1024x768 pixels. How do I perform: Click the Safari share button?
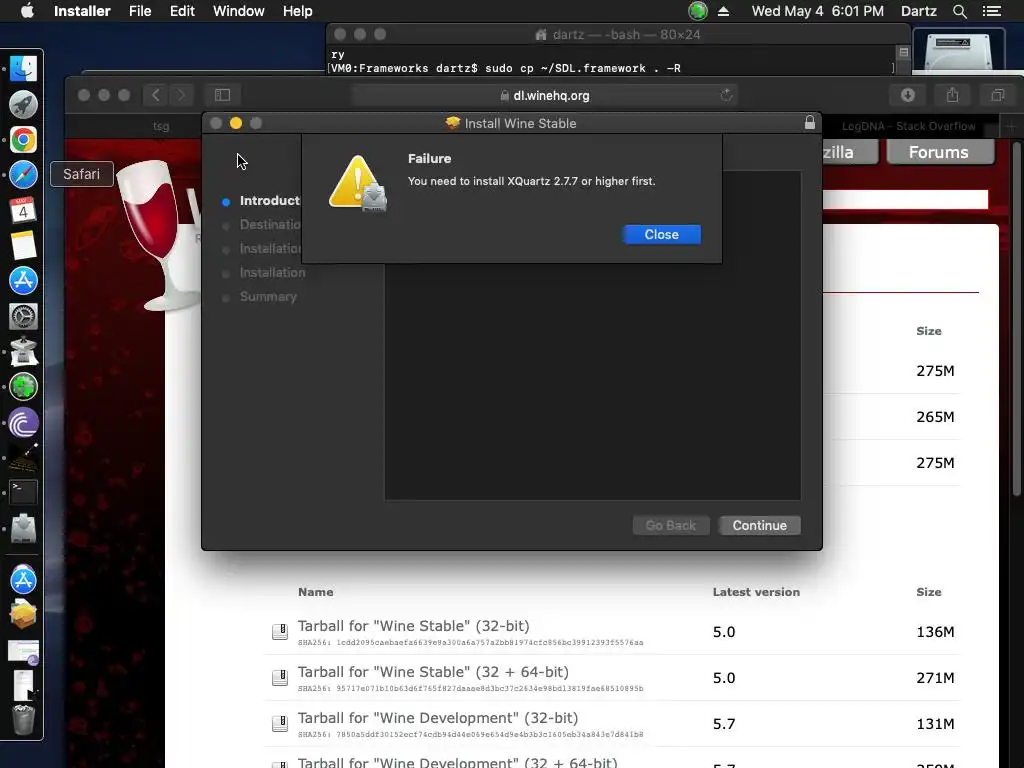click(x=953, y=95)
